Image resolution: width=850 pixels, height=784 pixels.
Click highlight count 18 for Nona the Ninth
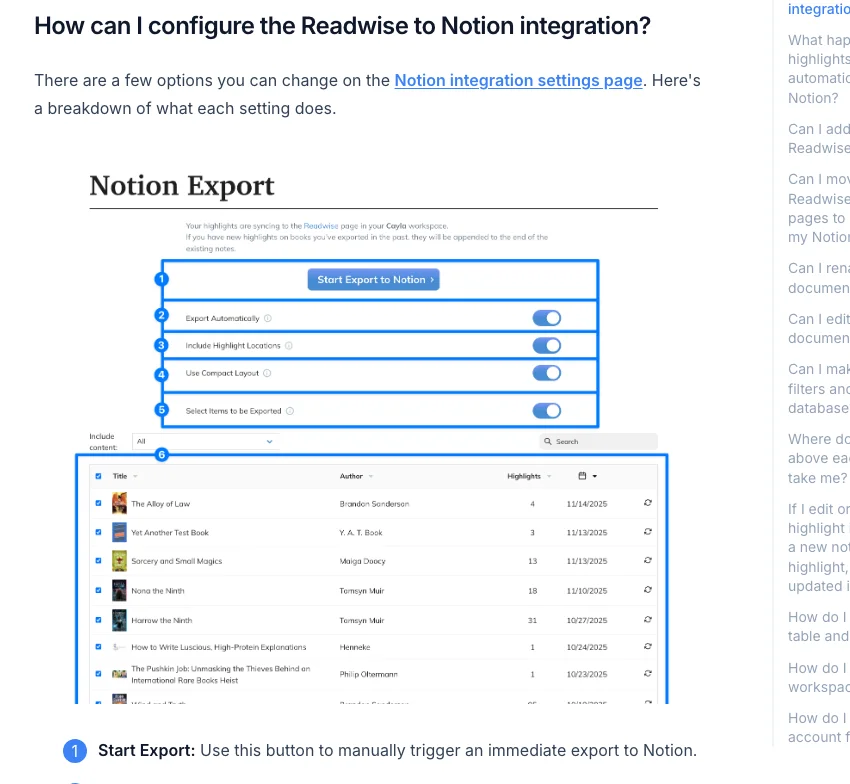coord(532,590)
